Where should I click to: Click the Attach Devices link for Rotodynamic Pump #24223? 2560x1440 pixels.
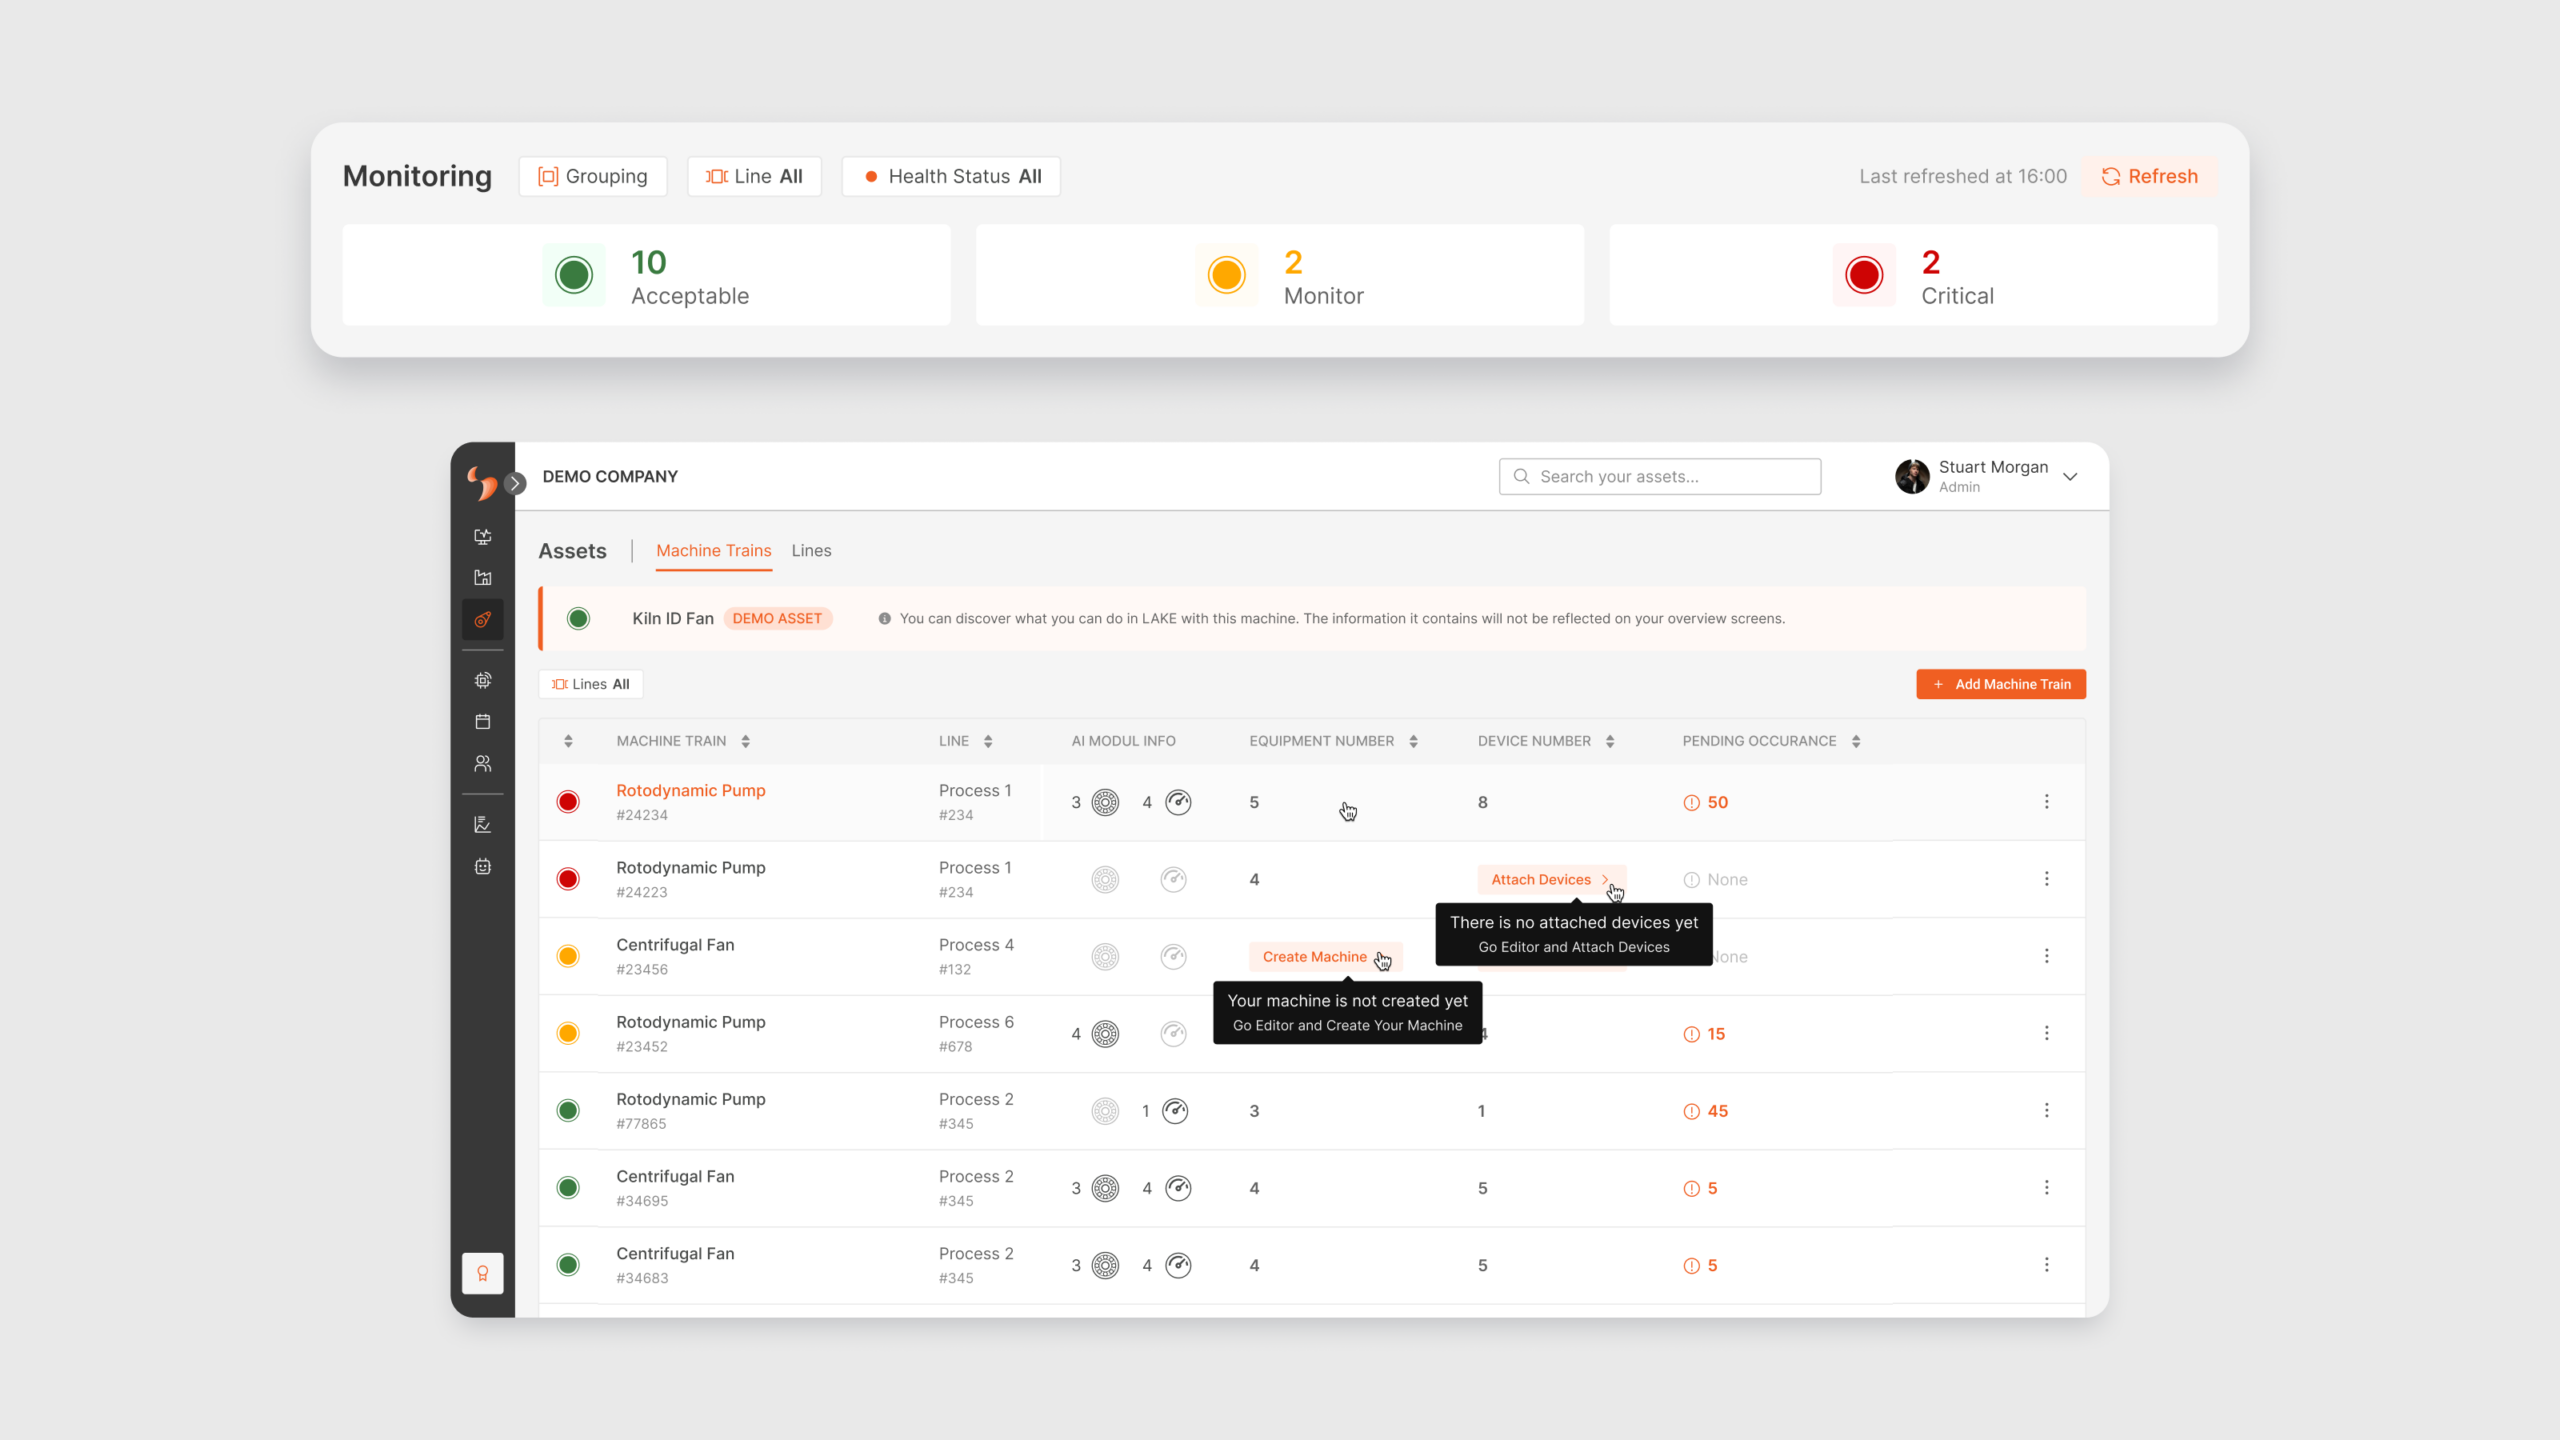click(1540, 877)
